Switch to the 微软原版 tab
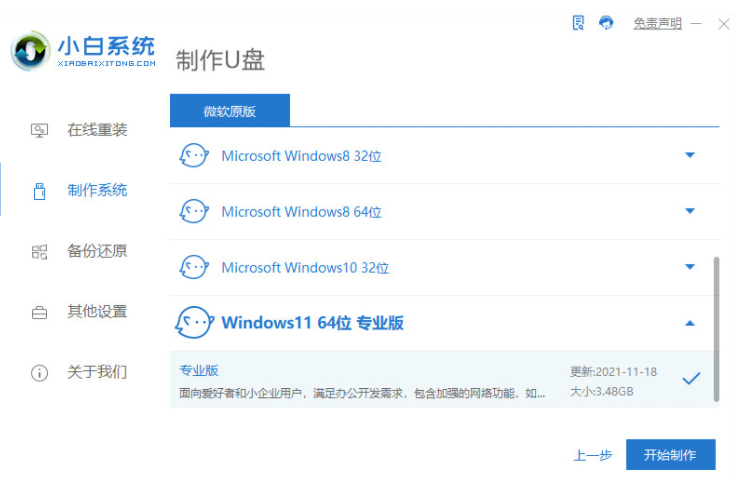740x482 pixels. pos(230,110)
